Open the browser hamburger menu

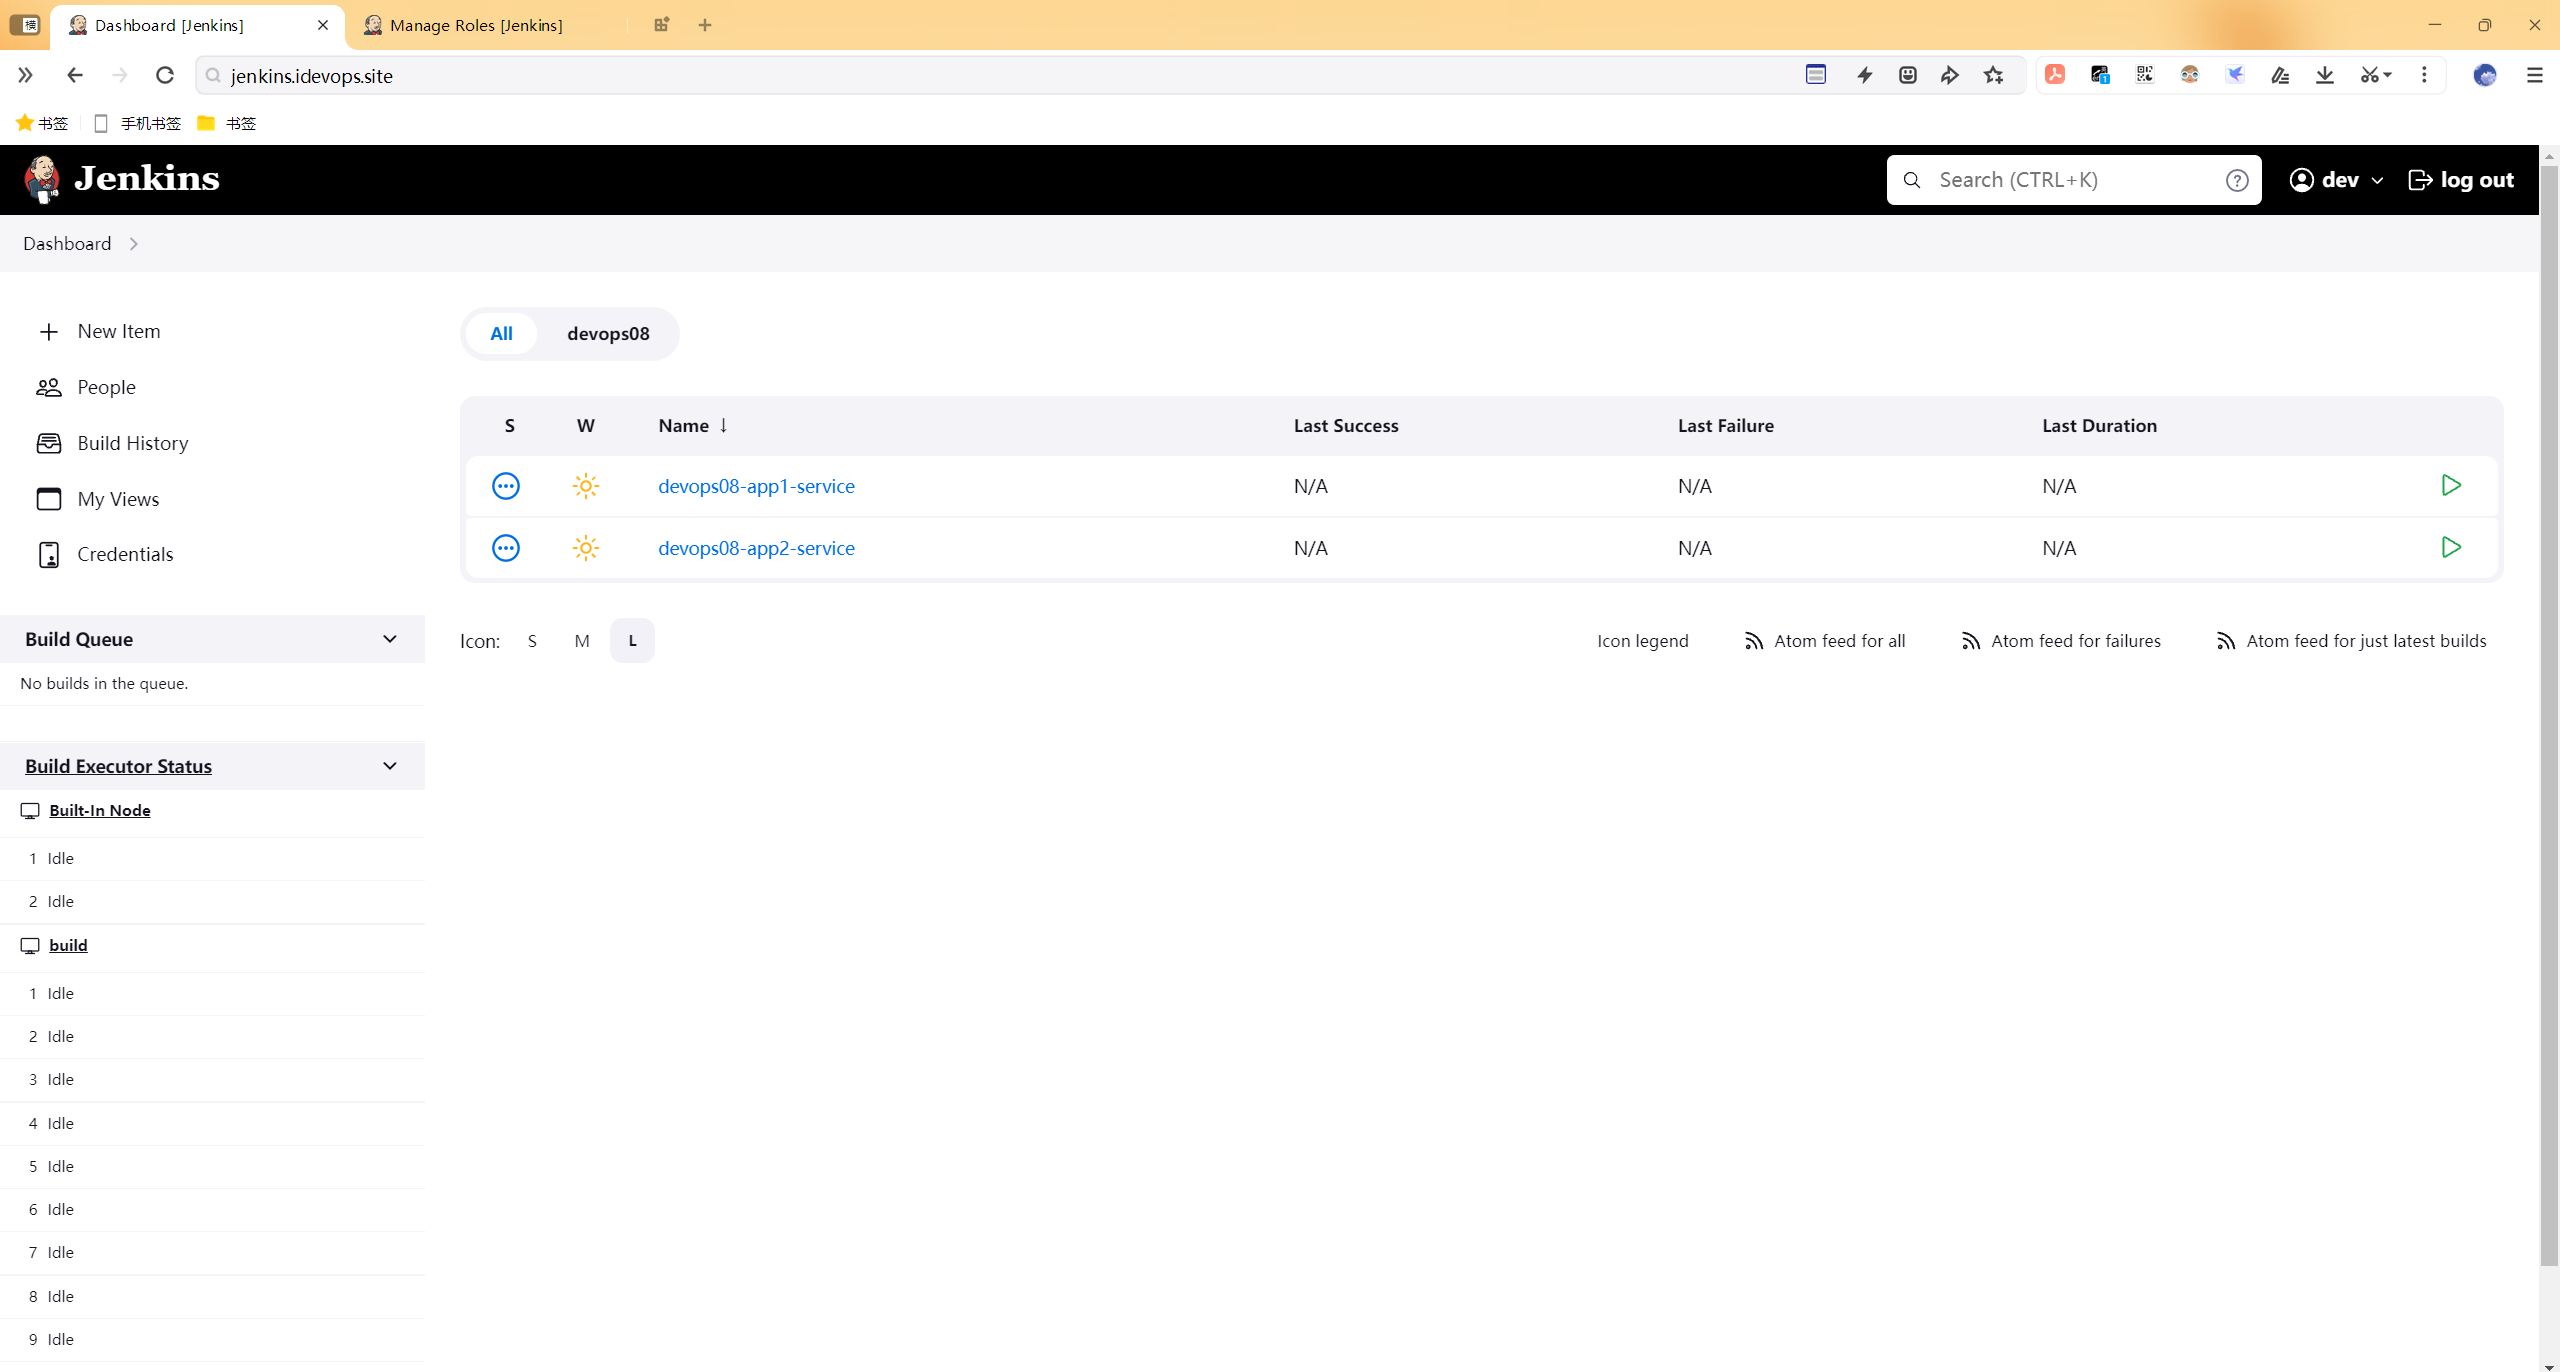pos(2534,75)
